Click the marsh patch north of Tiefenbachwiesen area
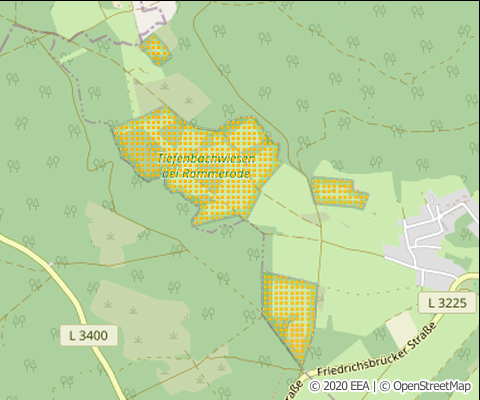This screenshot has width=480, height=400. point(173,95)
